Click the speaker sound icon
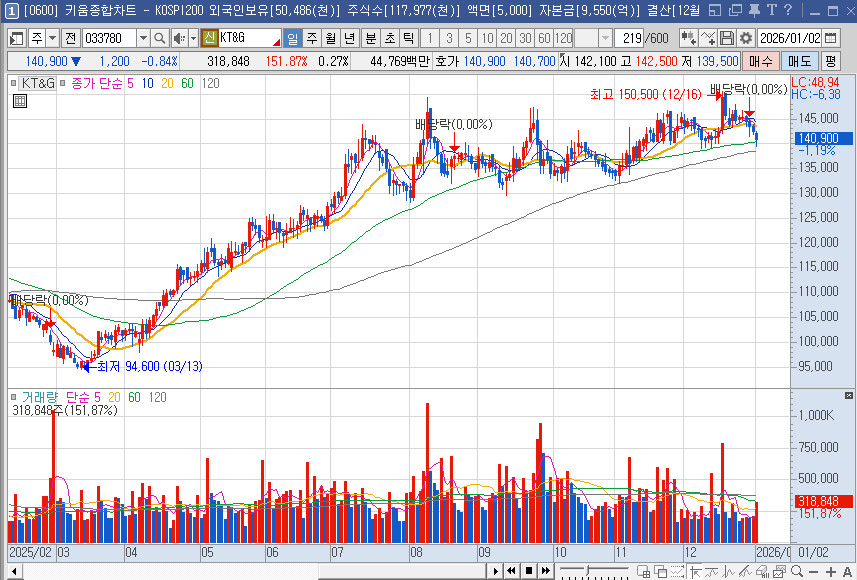This screenshot has height=580, width=857. [179, 38]
